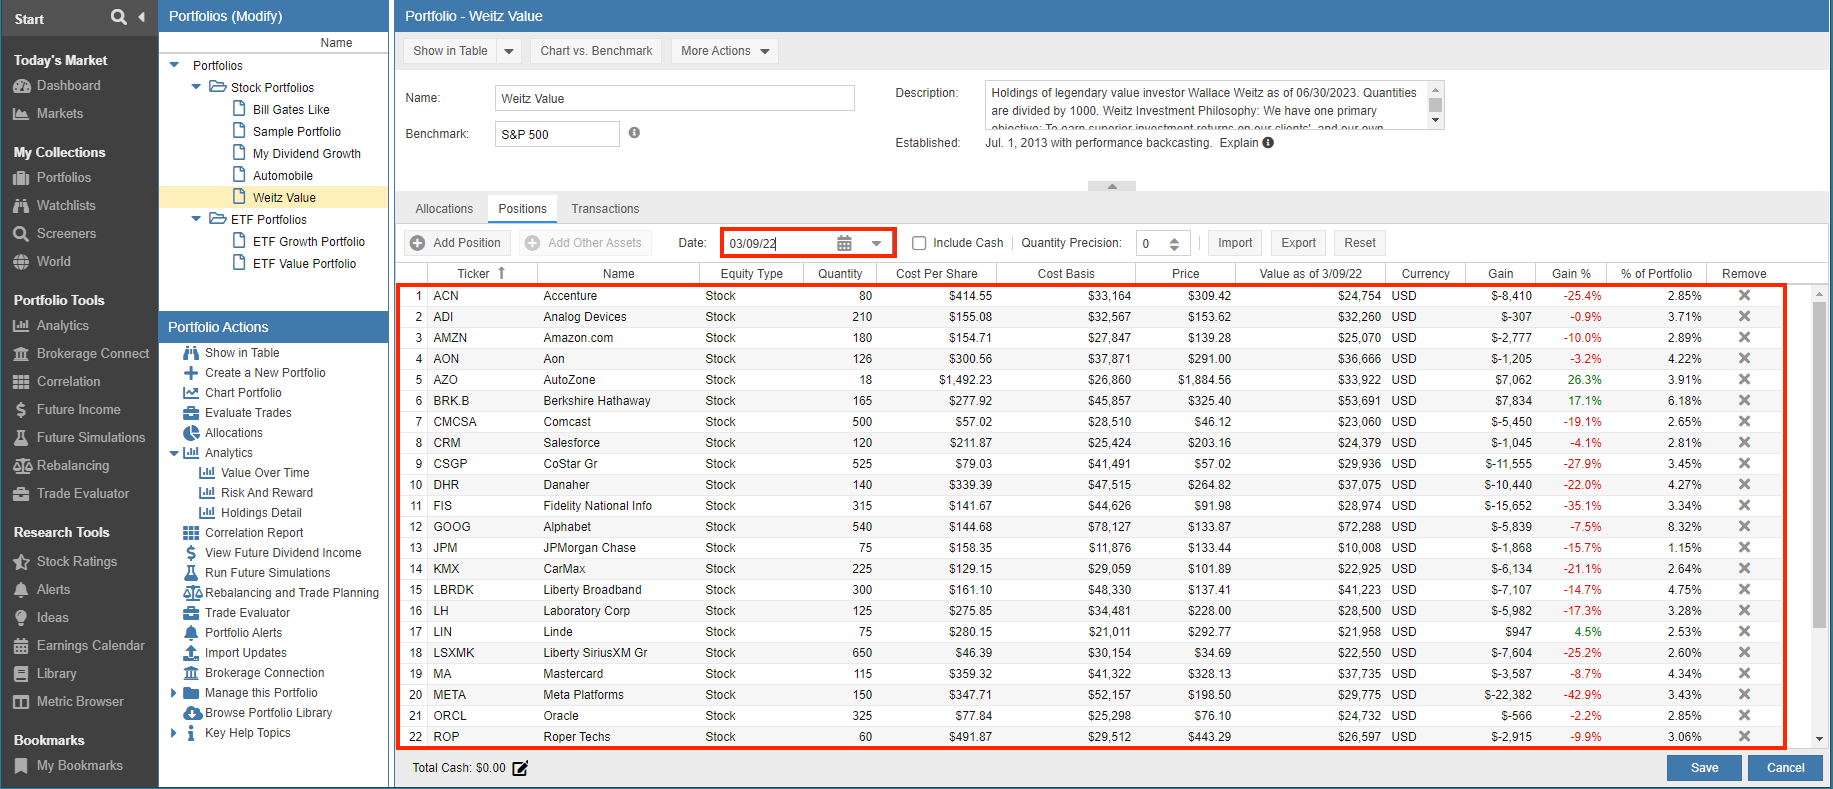1833x789 pixels.
Task: Click the Rebalancing scales icon
Action: click(22, 466)
